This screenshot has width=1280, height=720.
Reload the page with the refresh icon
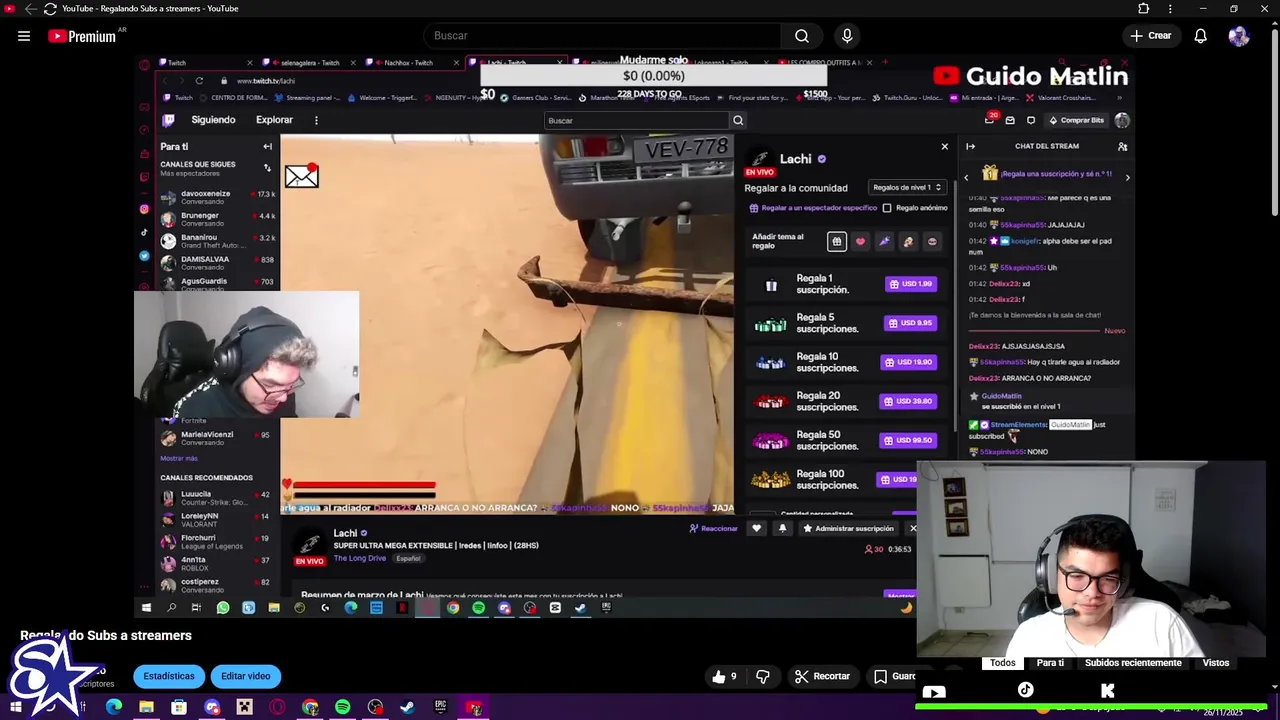coord(50,9)
